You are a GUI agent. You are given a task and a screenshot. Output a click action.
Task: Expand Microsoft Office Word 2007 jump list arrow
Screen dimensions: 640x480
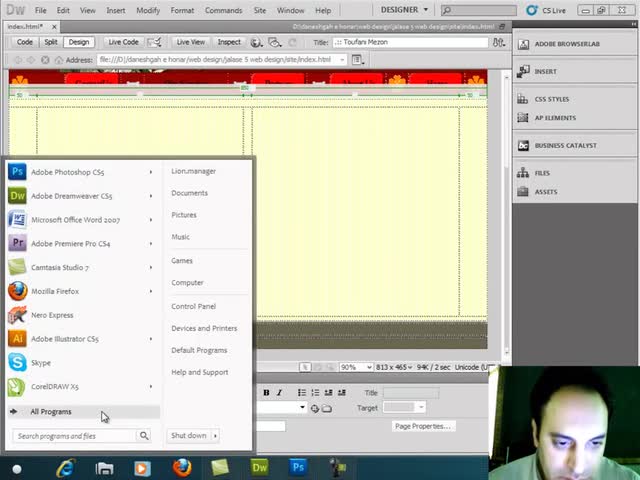[x=151, y=220]
